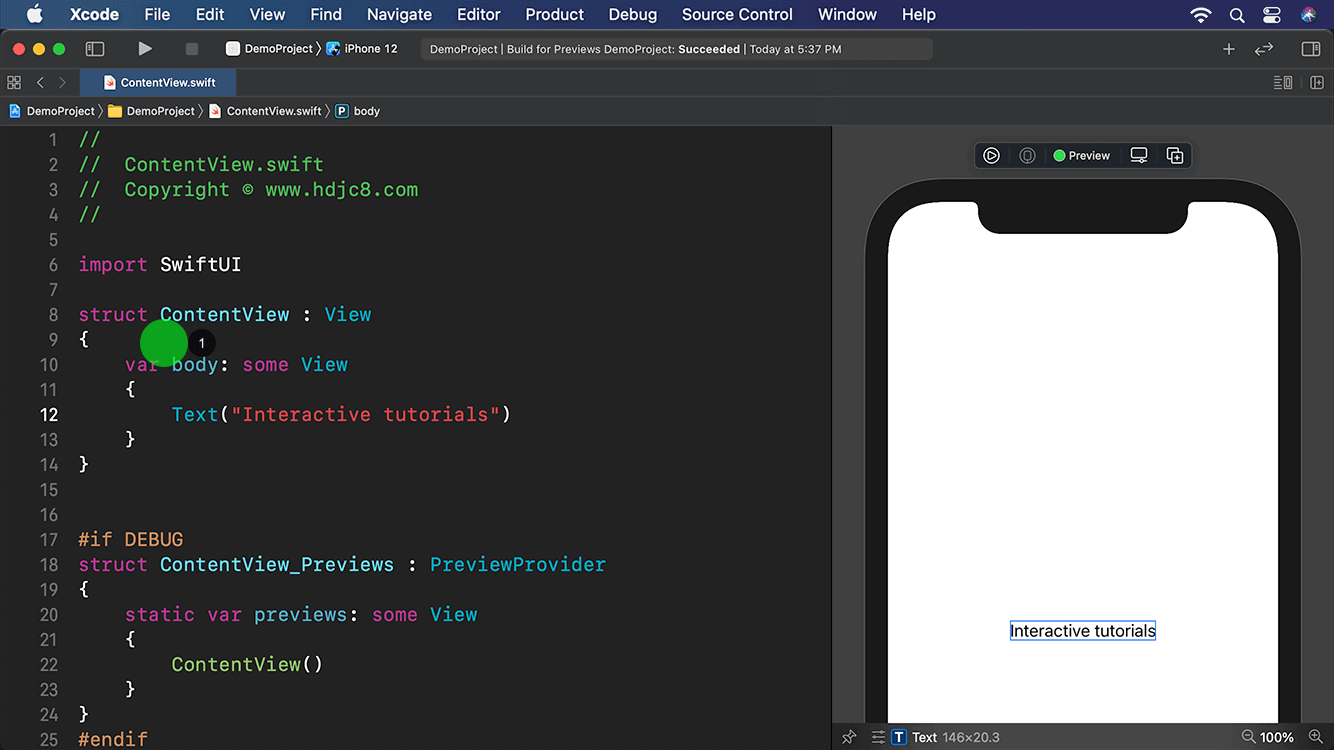1334x750 pixels.
Task: Open the Editor menu
Action: (x=478, y=14)
